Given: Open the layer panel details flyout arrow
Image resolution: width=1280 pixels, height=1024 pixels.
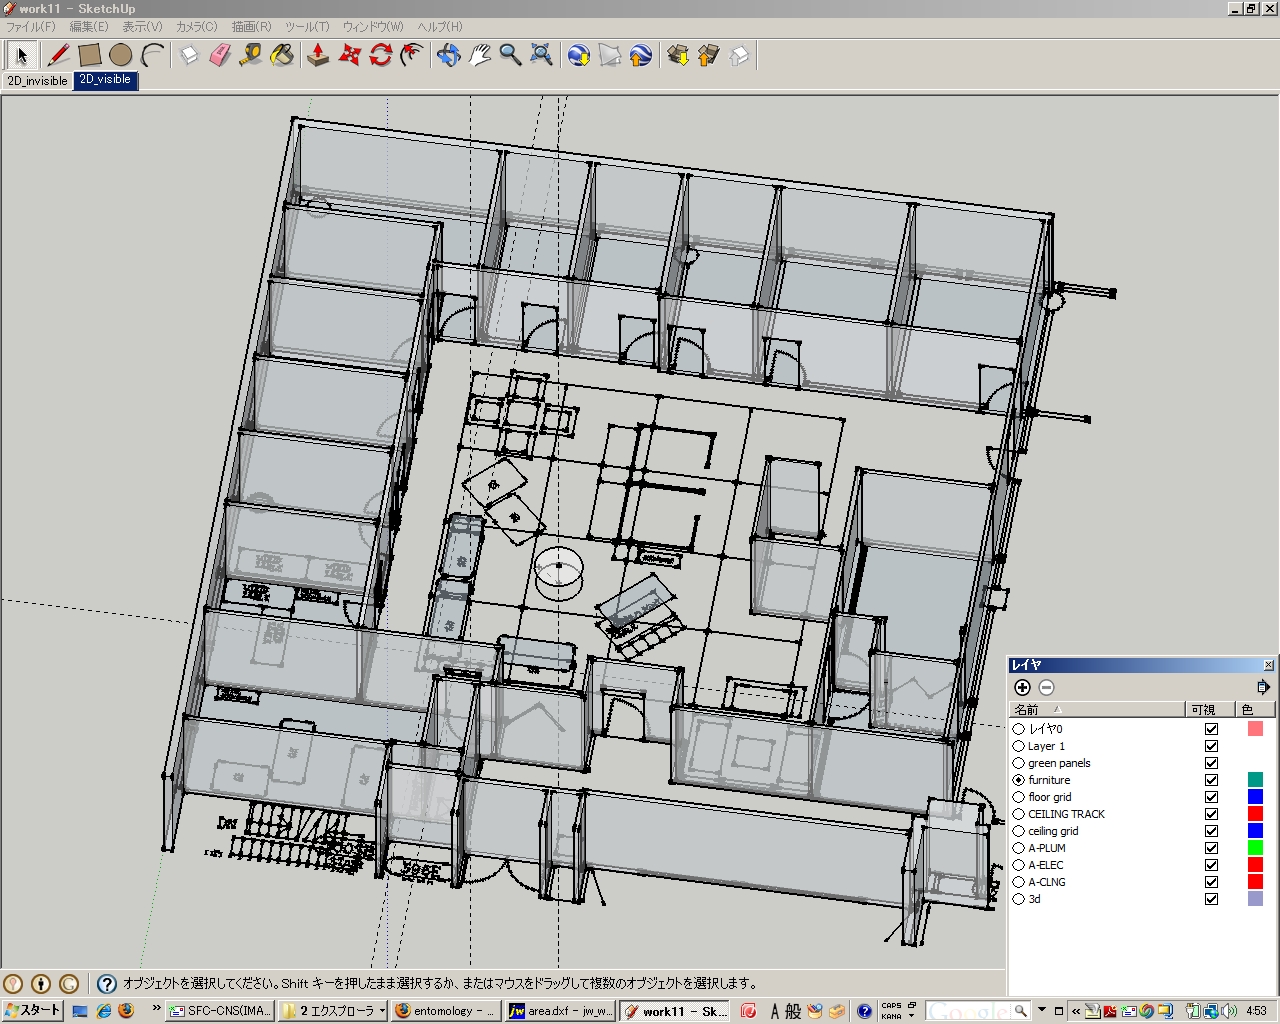Looking at the screenshot, I should [x=1262, y=687].
